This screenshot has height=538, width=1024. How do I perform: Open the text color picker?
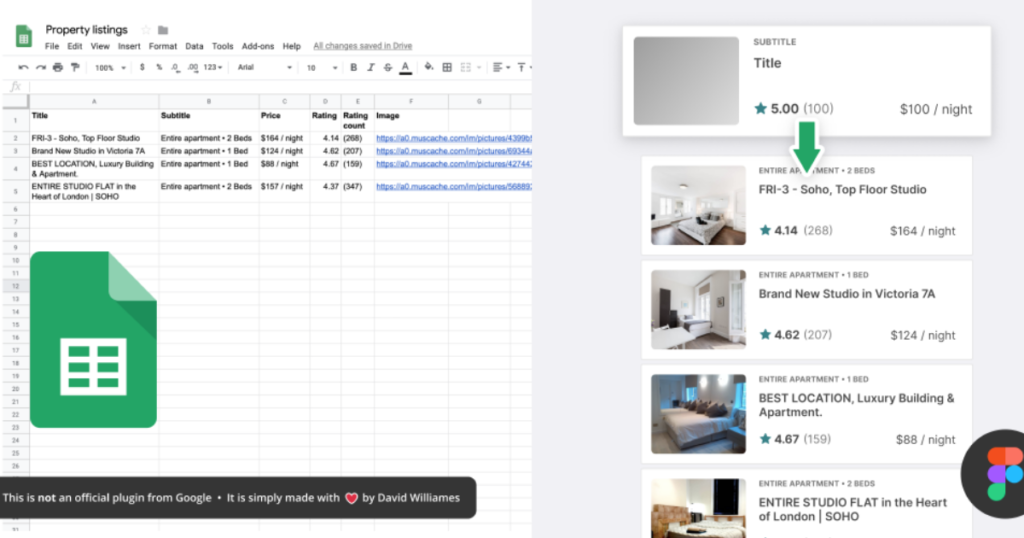(x=406, y=68)
